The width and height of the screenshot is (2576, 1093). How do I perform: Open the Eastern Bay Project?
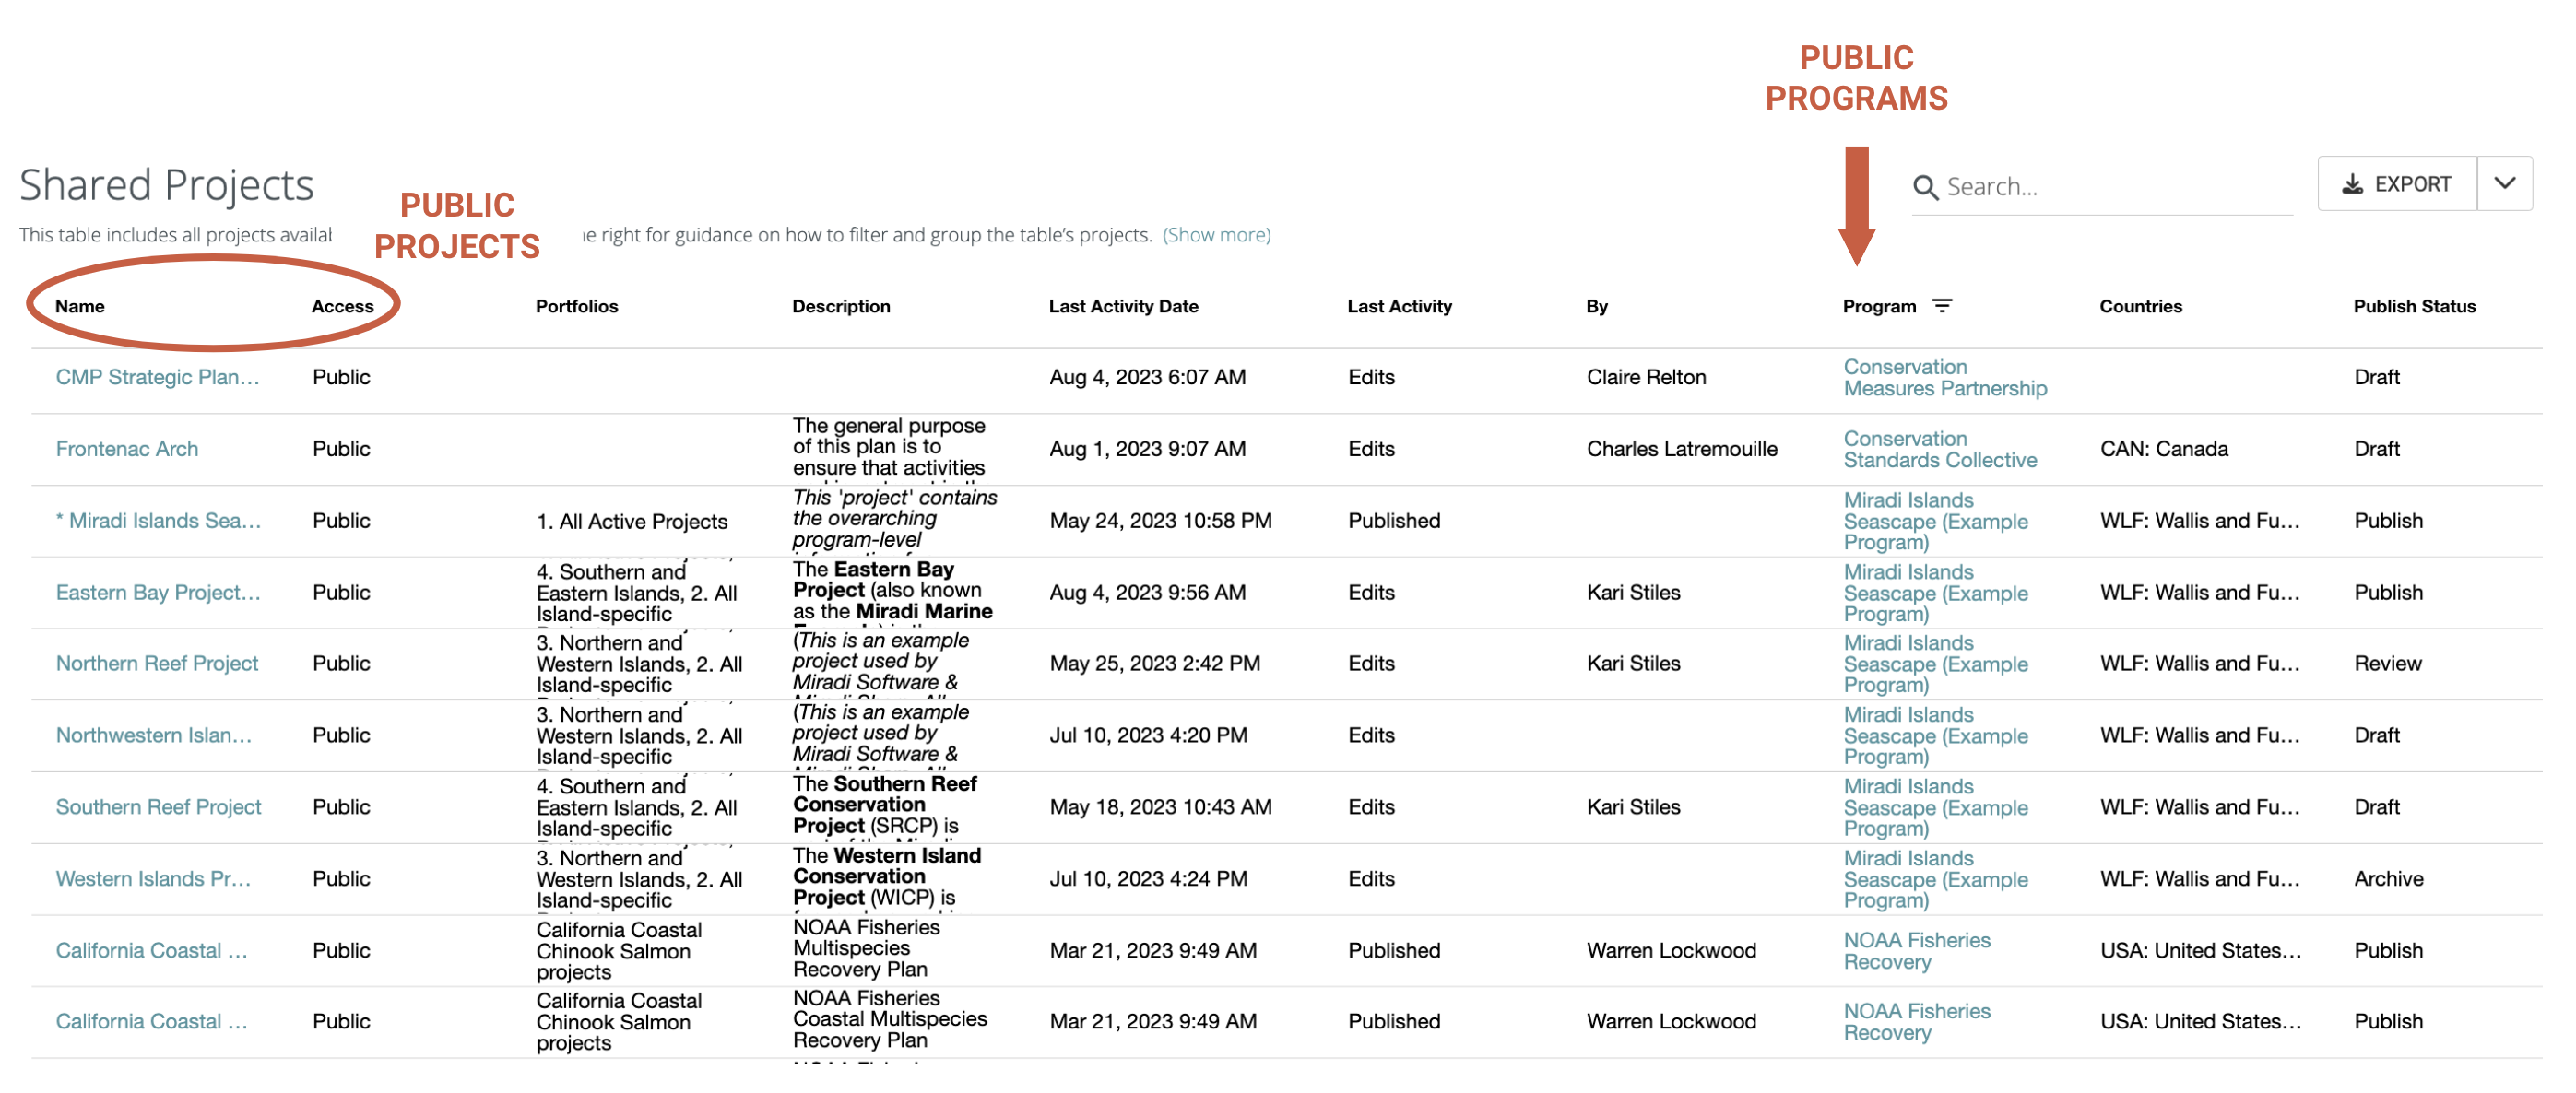(x=158, y=592)
